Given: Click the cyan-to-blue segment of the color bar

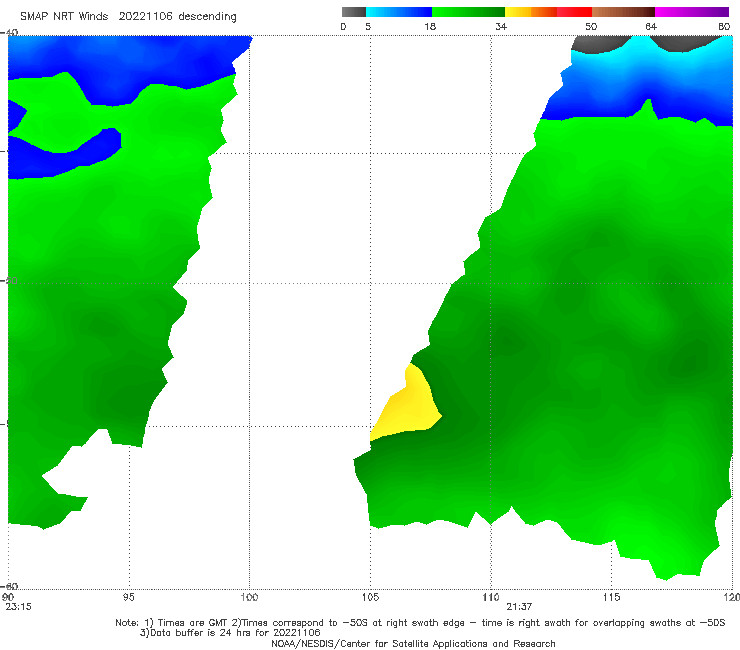Looking at the screenshot, I should (x=399, y=12).
